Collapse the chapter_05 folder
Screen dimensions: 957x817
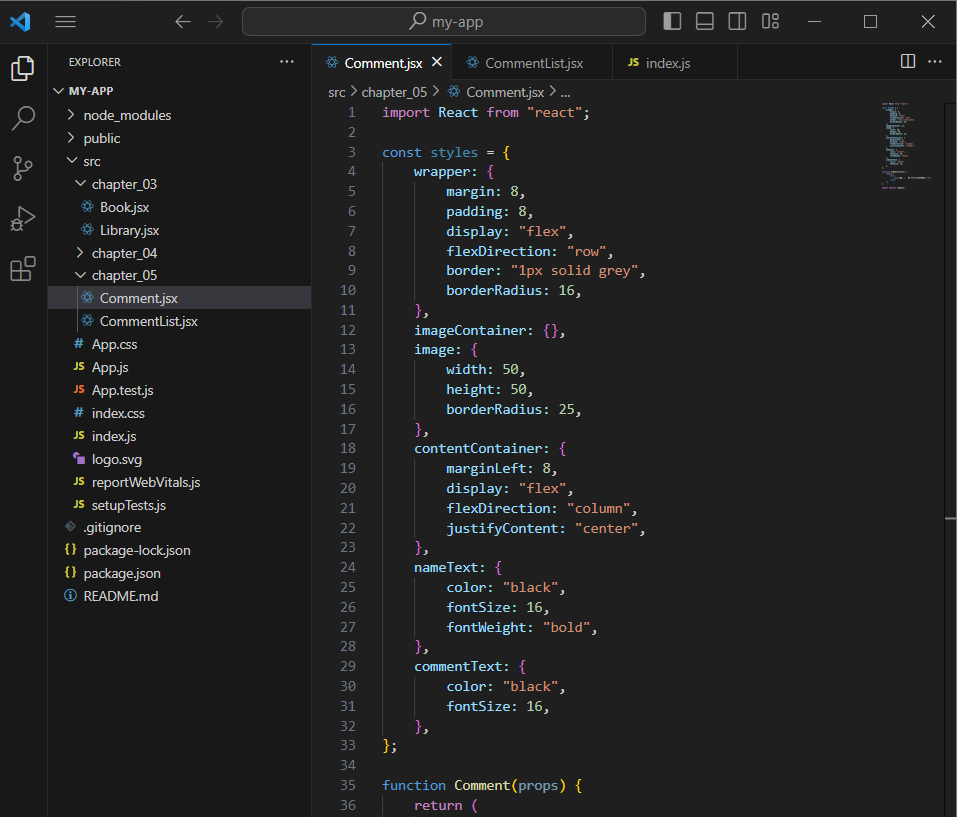pyautogui.click(x=123, y=275)
